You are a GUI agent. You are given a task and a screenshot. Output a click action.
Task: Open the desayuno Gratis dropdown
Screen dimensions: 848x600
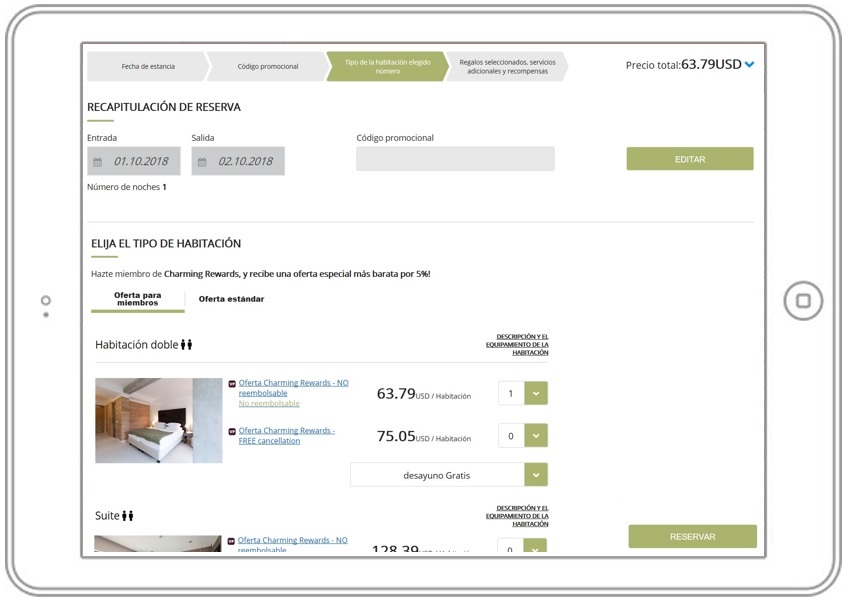point(536,475)
